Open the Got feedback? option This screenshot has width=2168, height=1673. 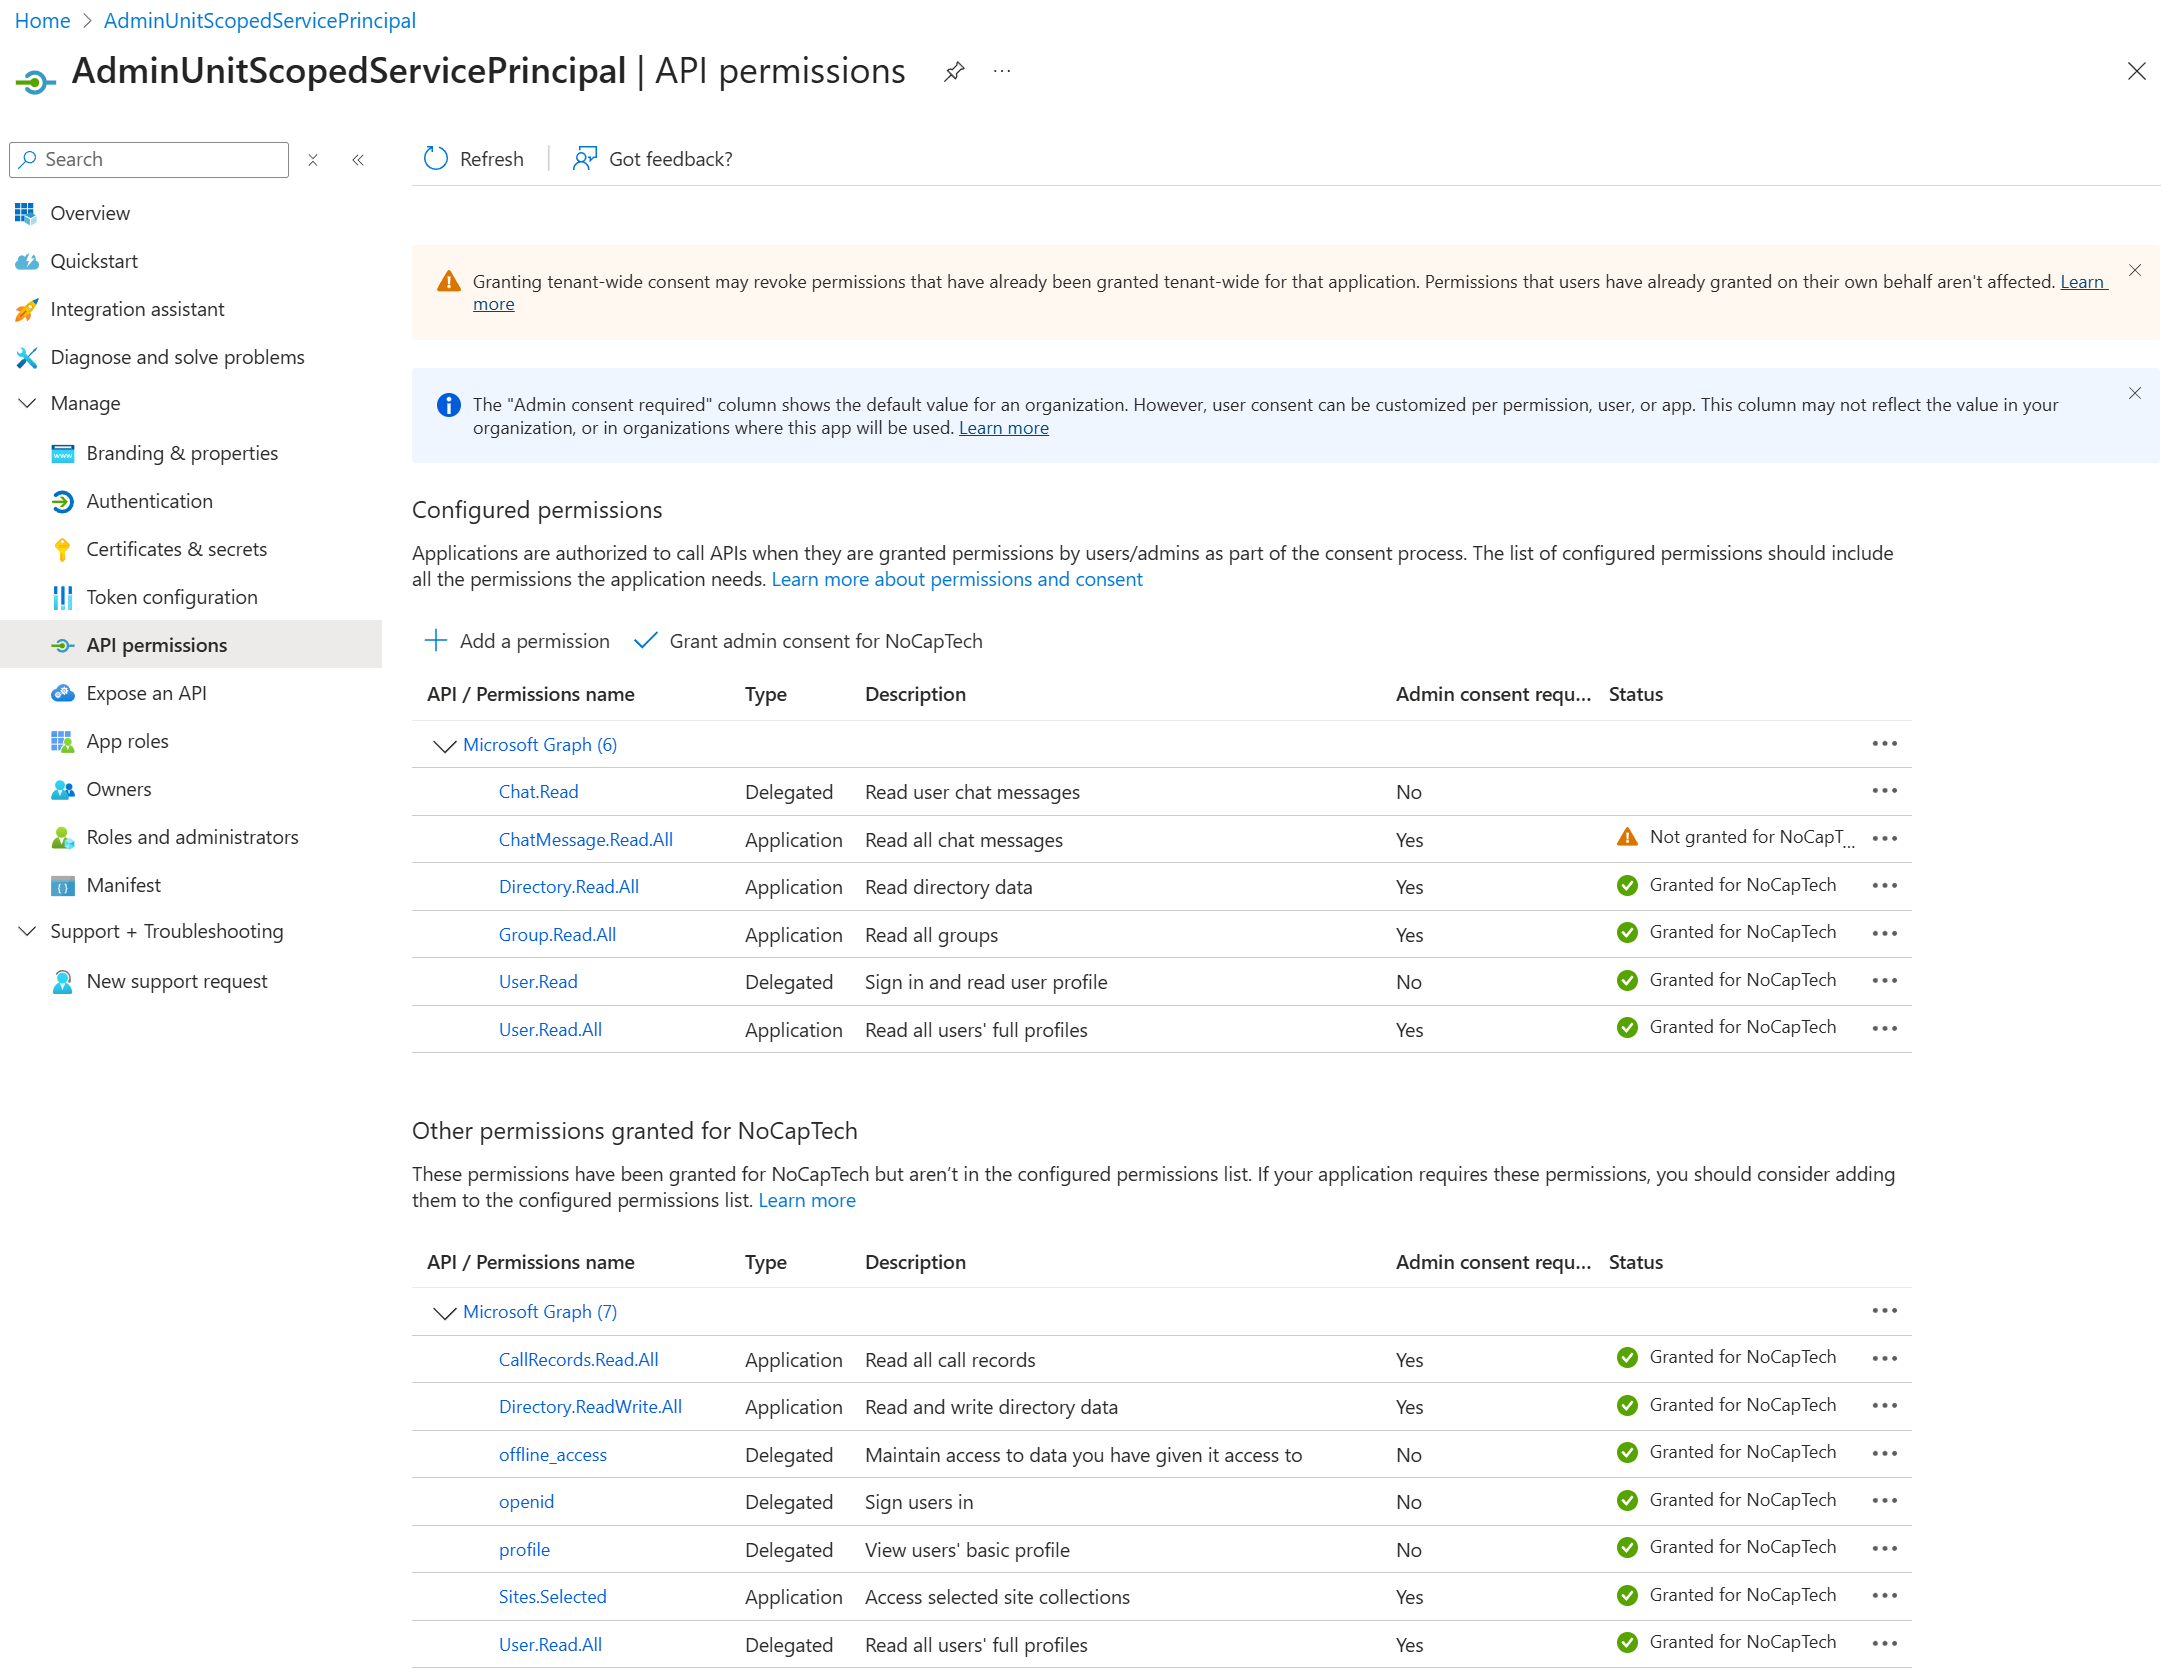[652, 159]
